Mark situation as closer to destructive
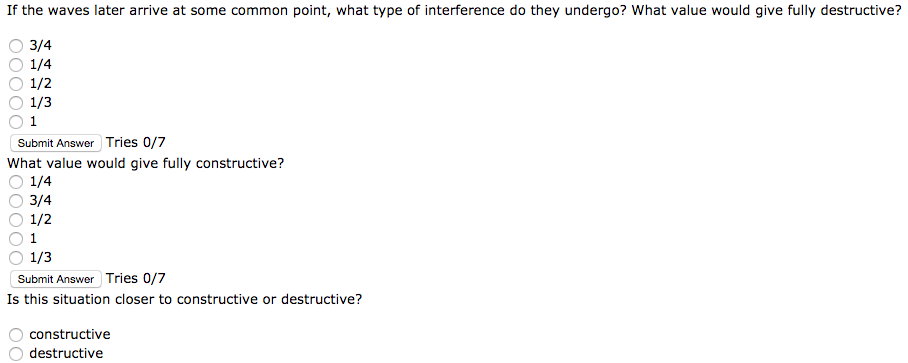 click(x=16, y=354)
